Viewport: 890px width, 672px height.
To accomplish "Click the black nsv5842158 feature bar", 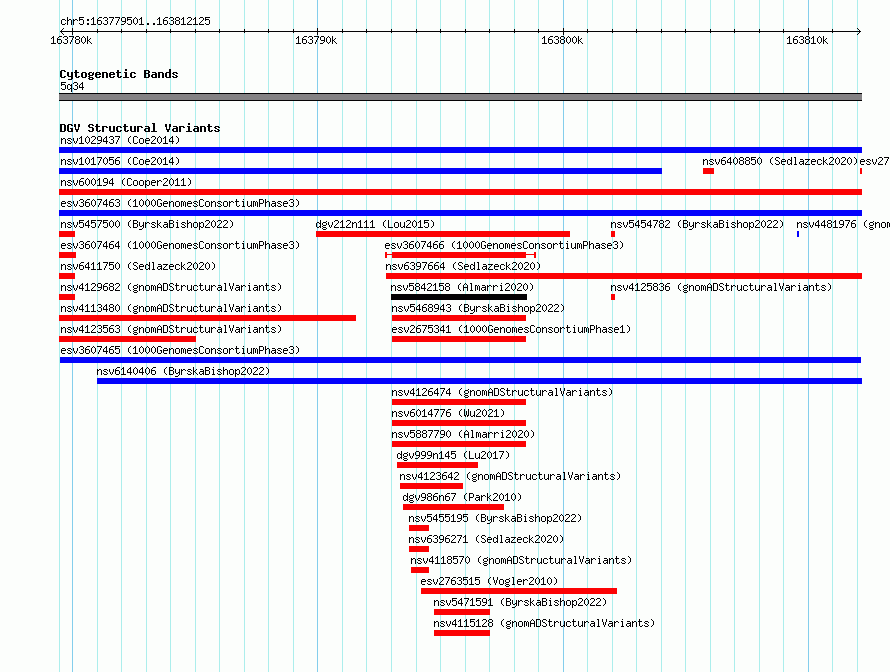I will 459,297.
